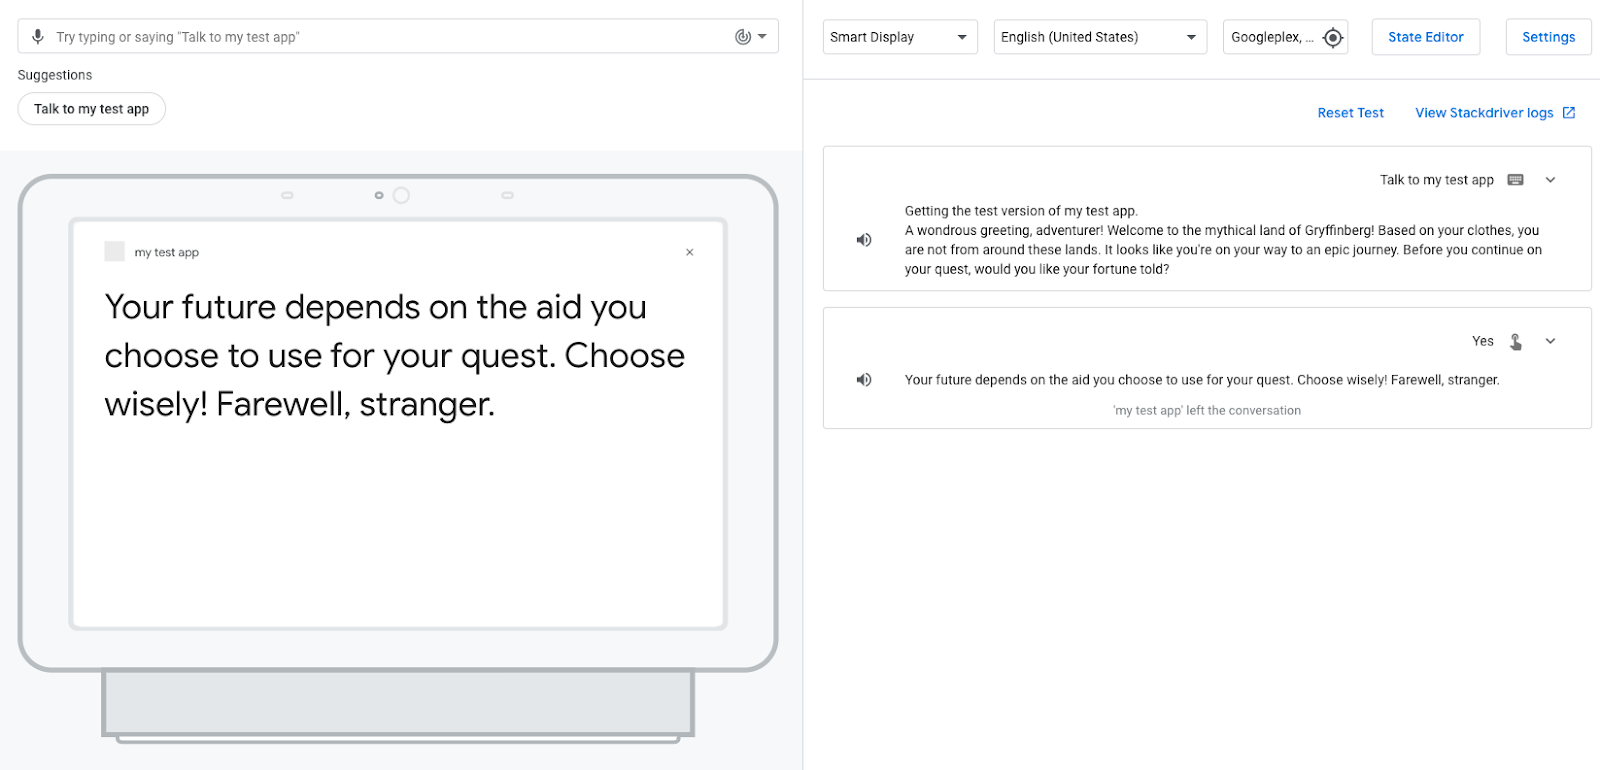Click the Reset Test link

pyautogui.click(x=1350, y=113)
